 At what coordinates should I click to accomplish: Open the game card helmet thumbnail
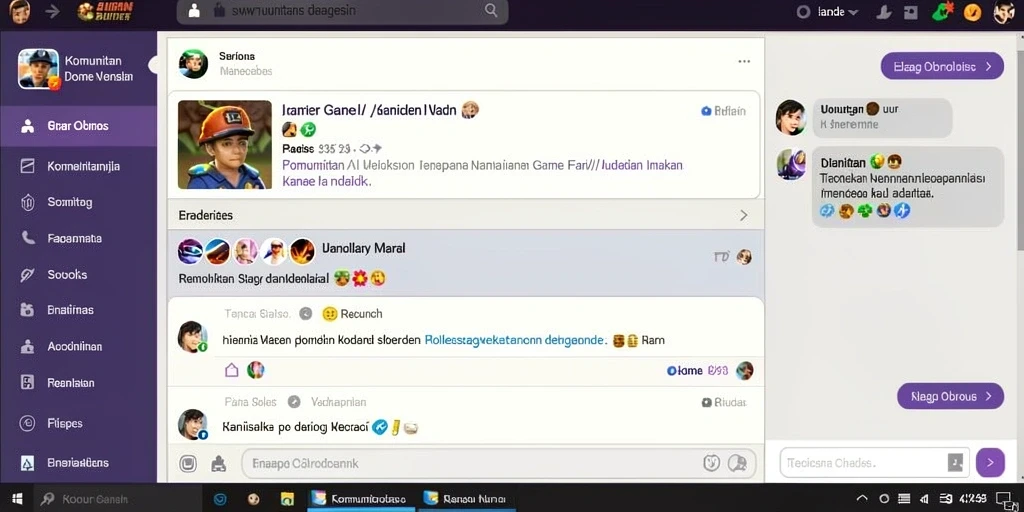[225, 144]
